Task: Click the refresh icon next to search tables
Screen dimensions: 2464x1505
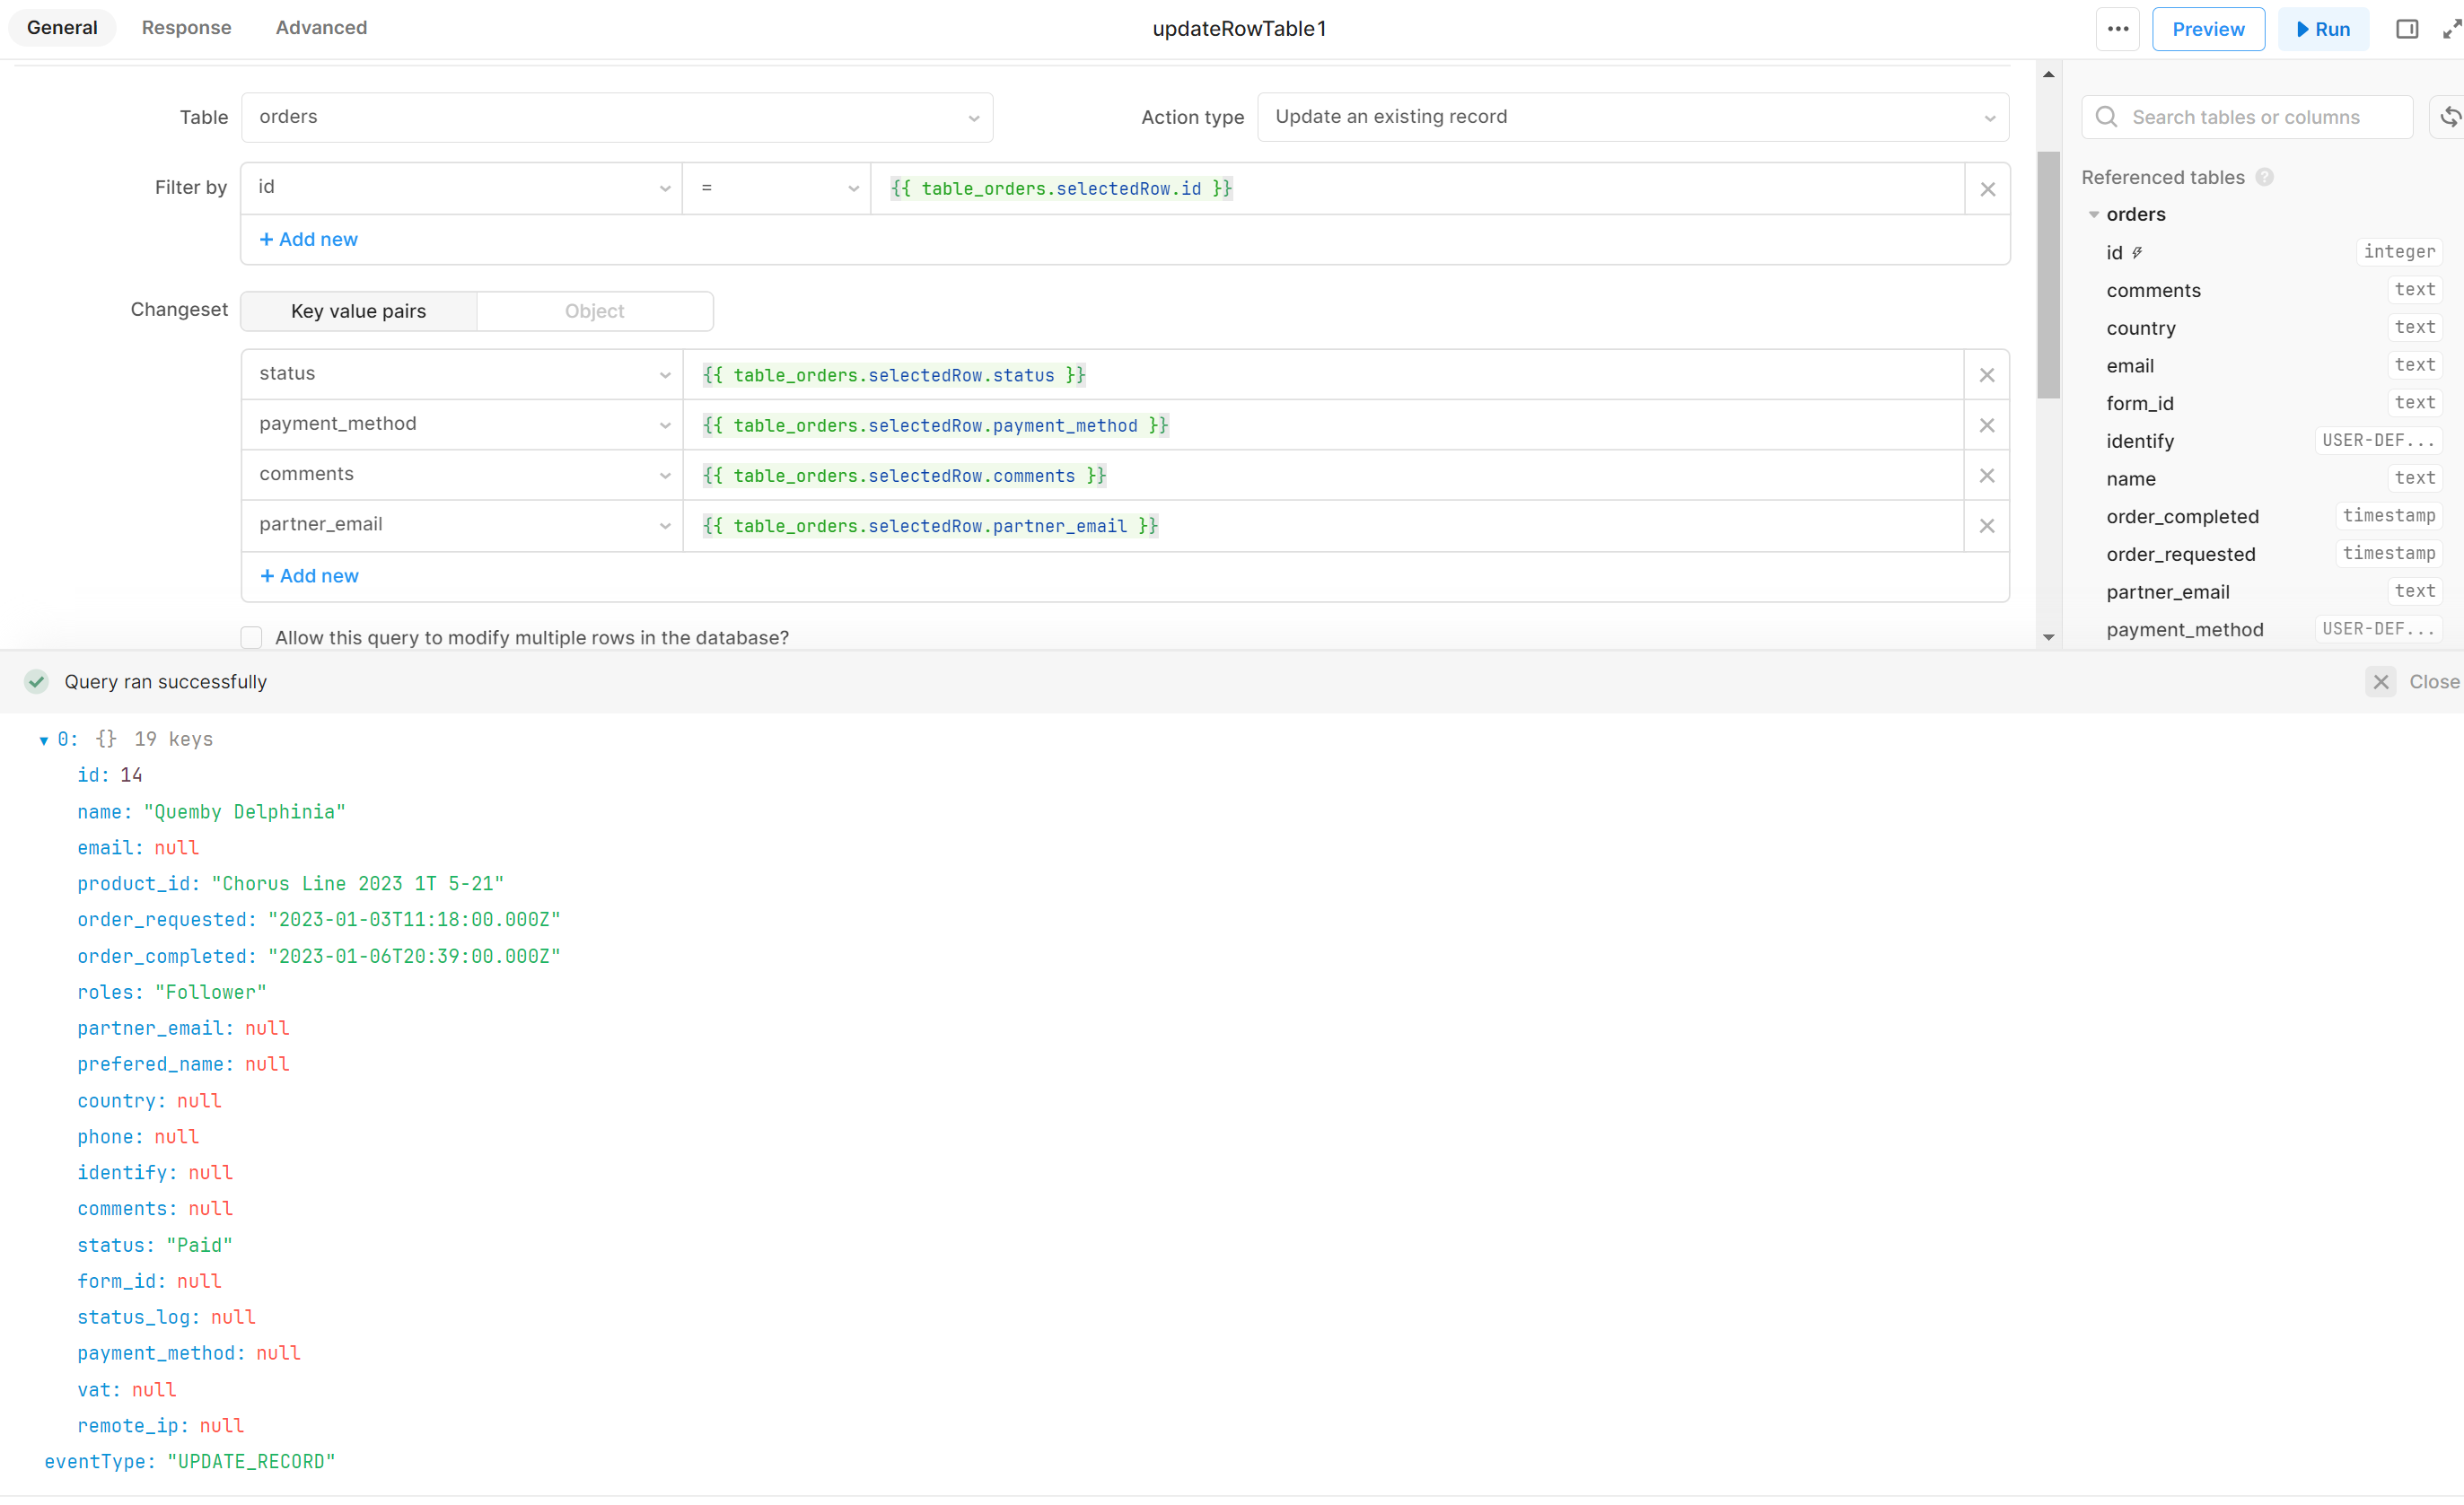Action: (2451, 118)
